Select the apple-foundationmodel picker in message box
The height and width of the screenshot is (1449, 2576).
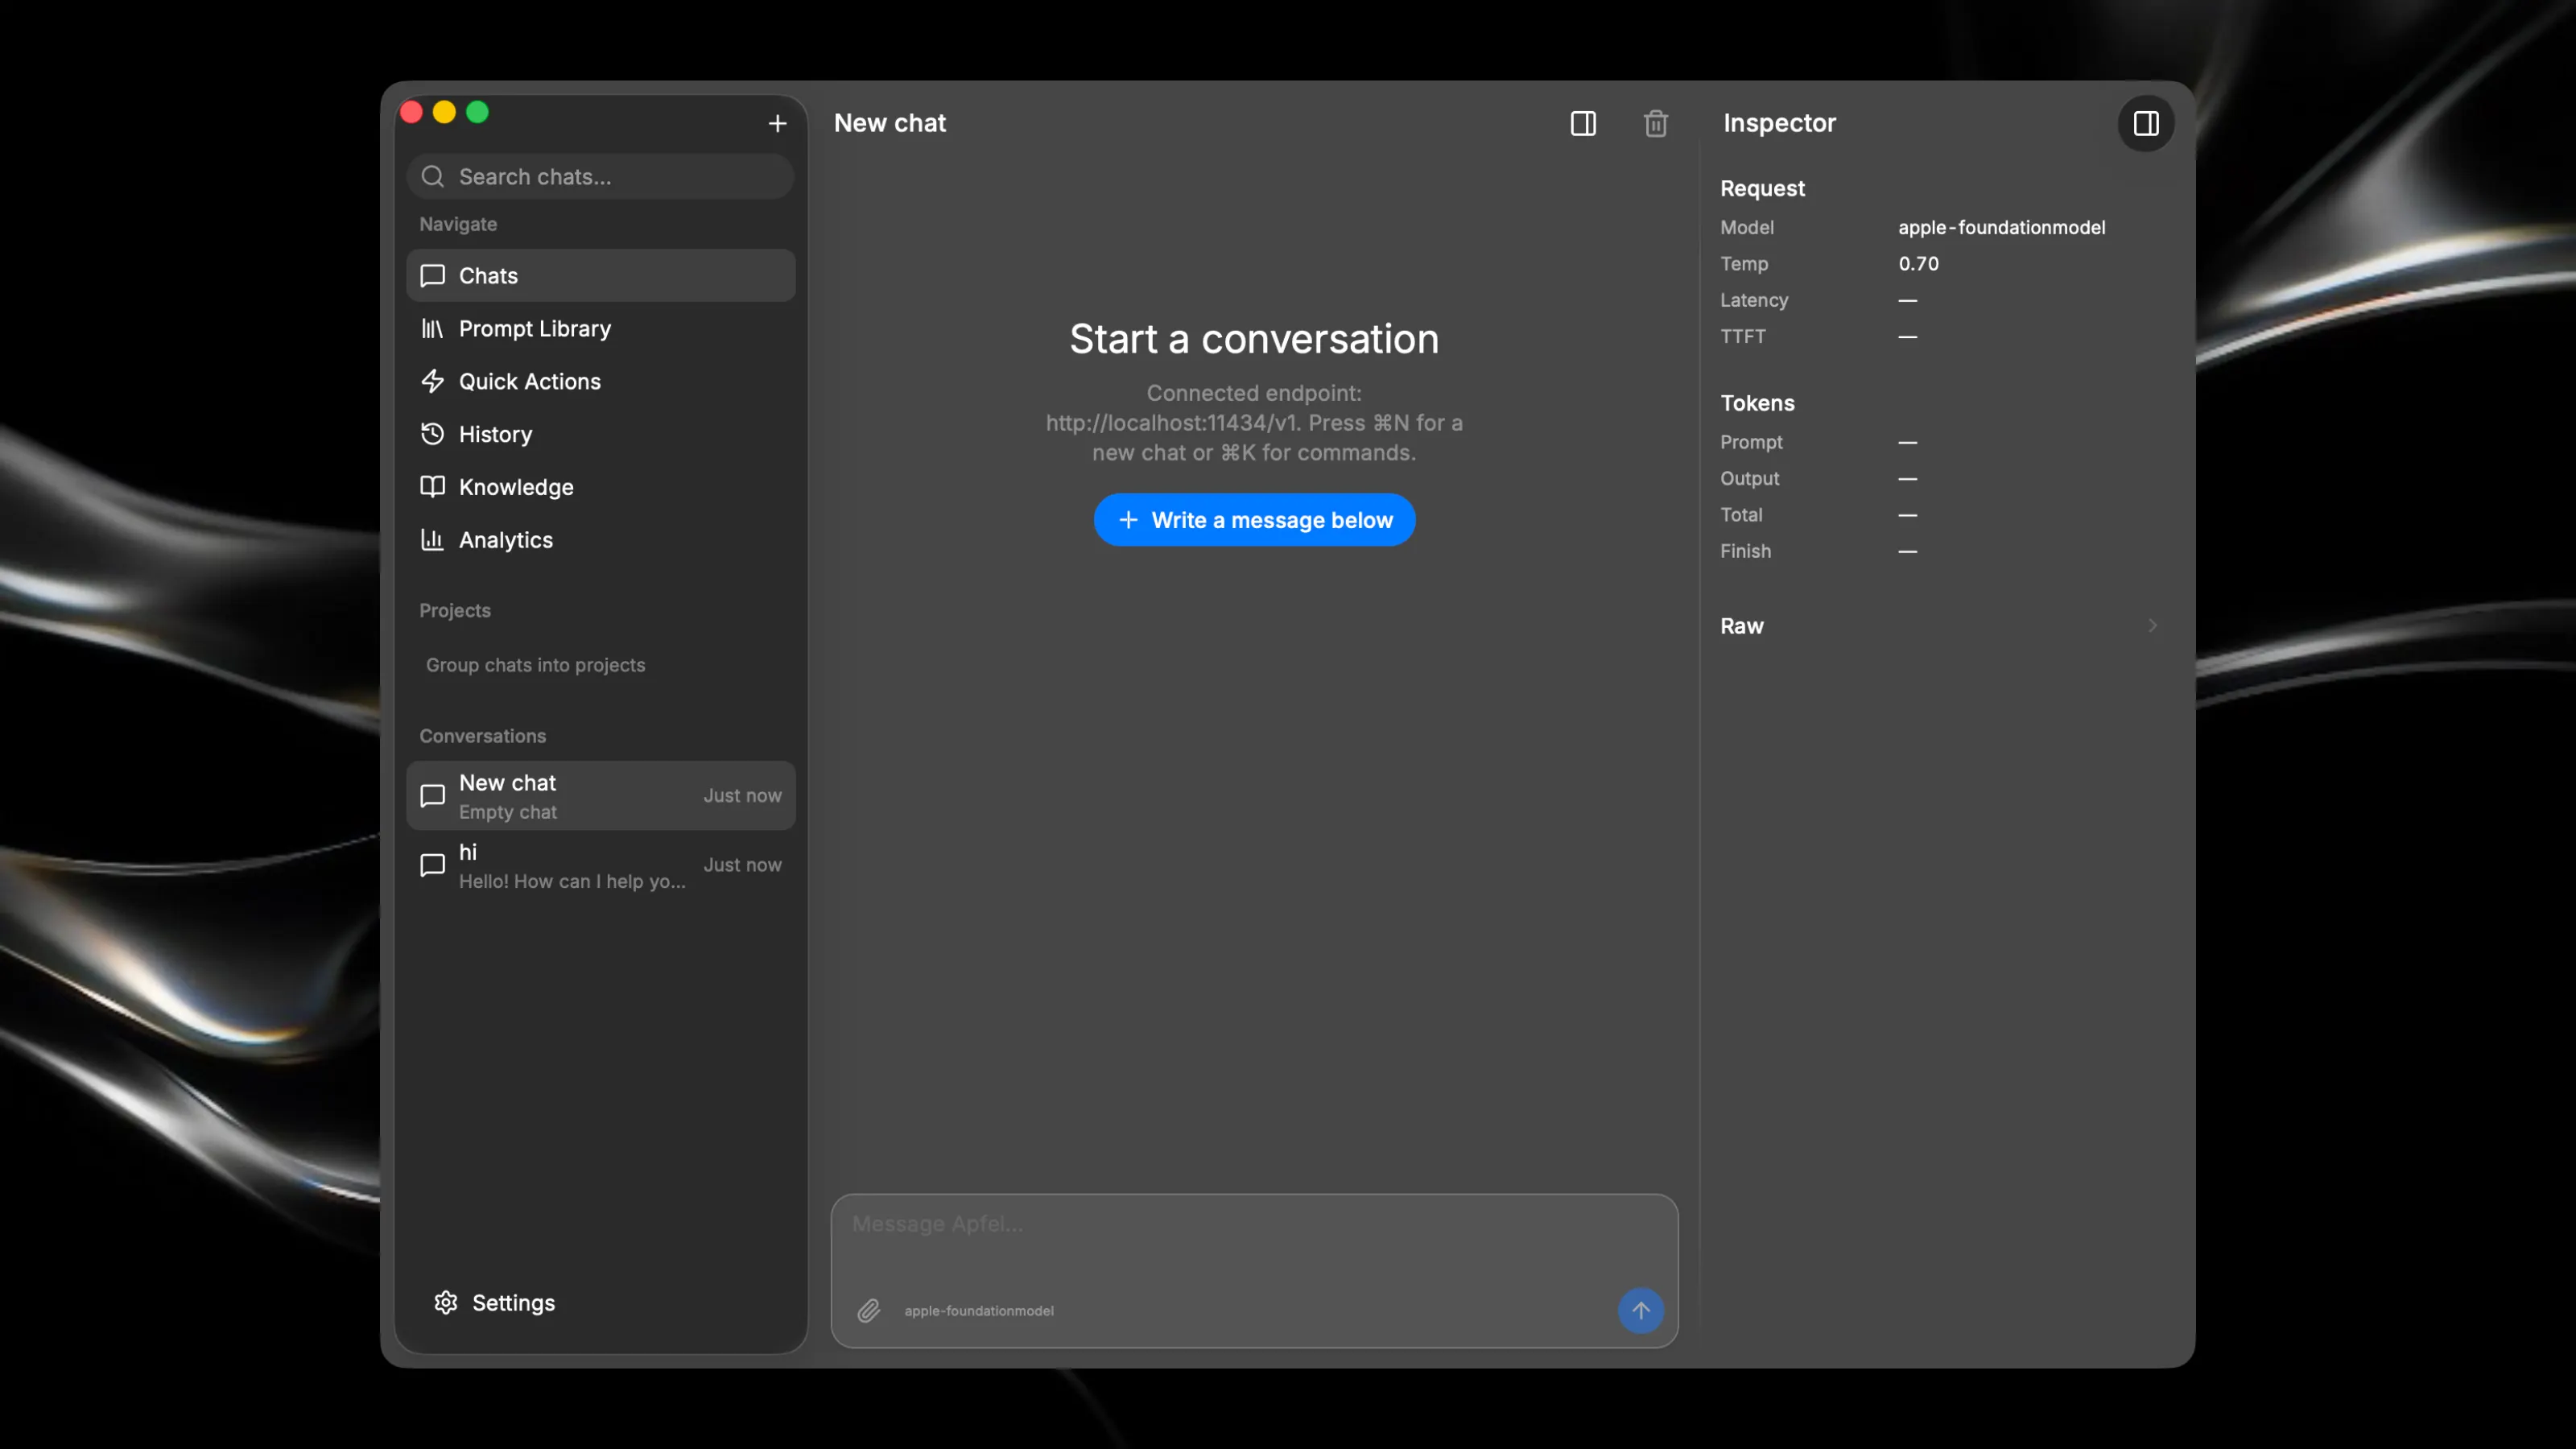click(979, 1310)
